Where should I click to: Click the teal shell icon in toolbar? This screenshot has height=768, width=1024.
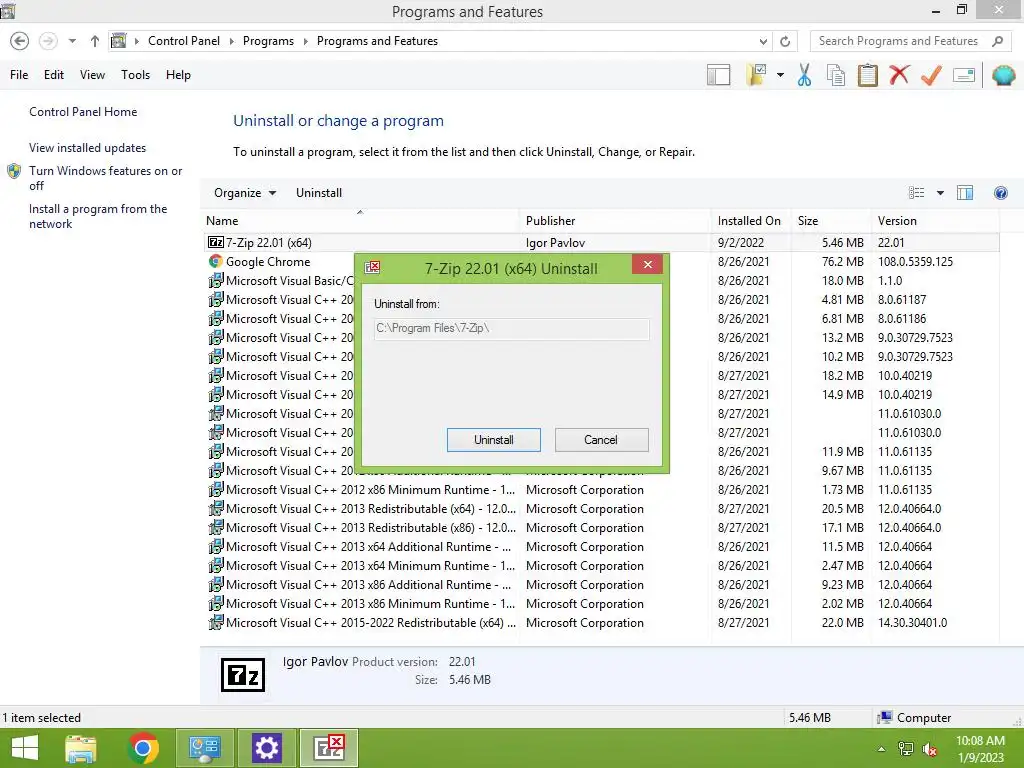pyautogui.click(x=1003, y=75)
